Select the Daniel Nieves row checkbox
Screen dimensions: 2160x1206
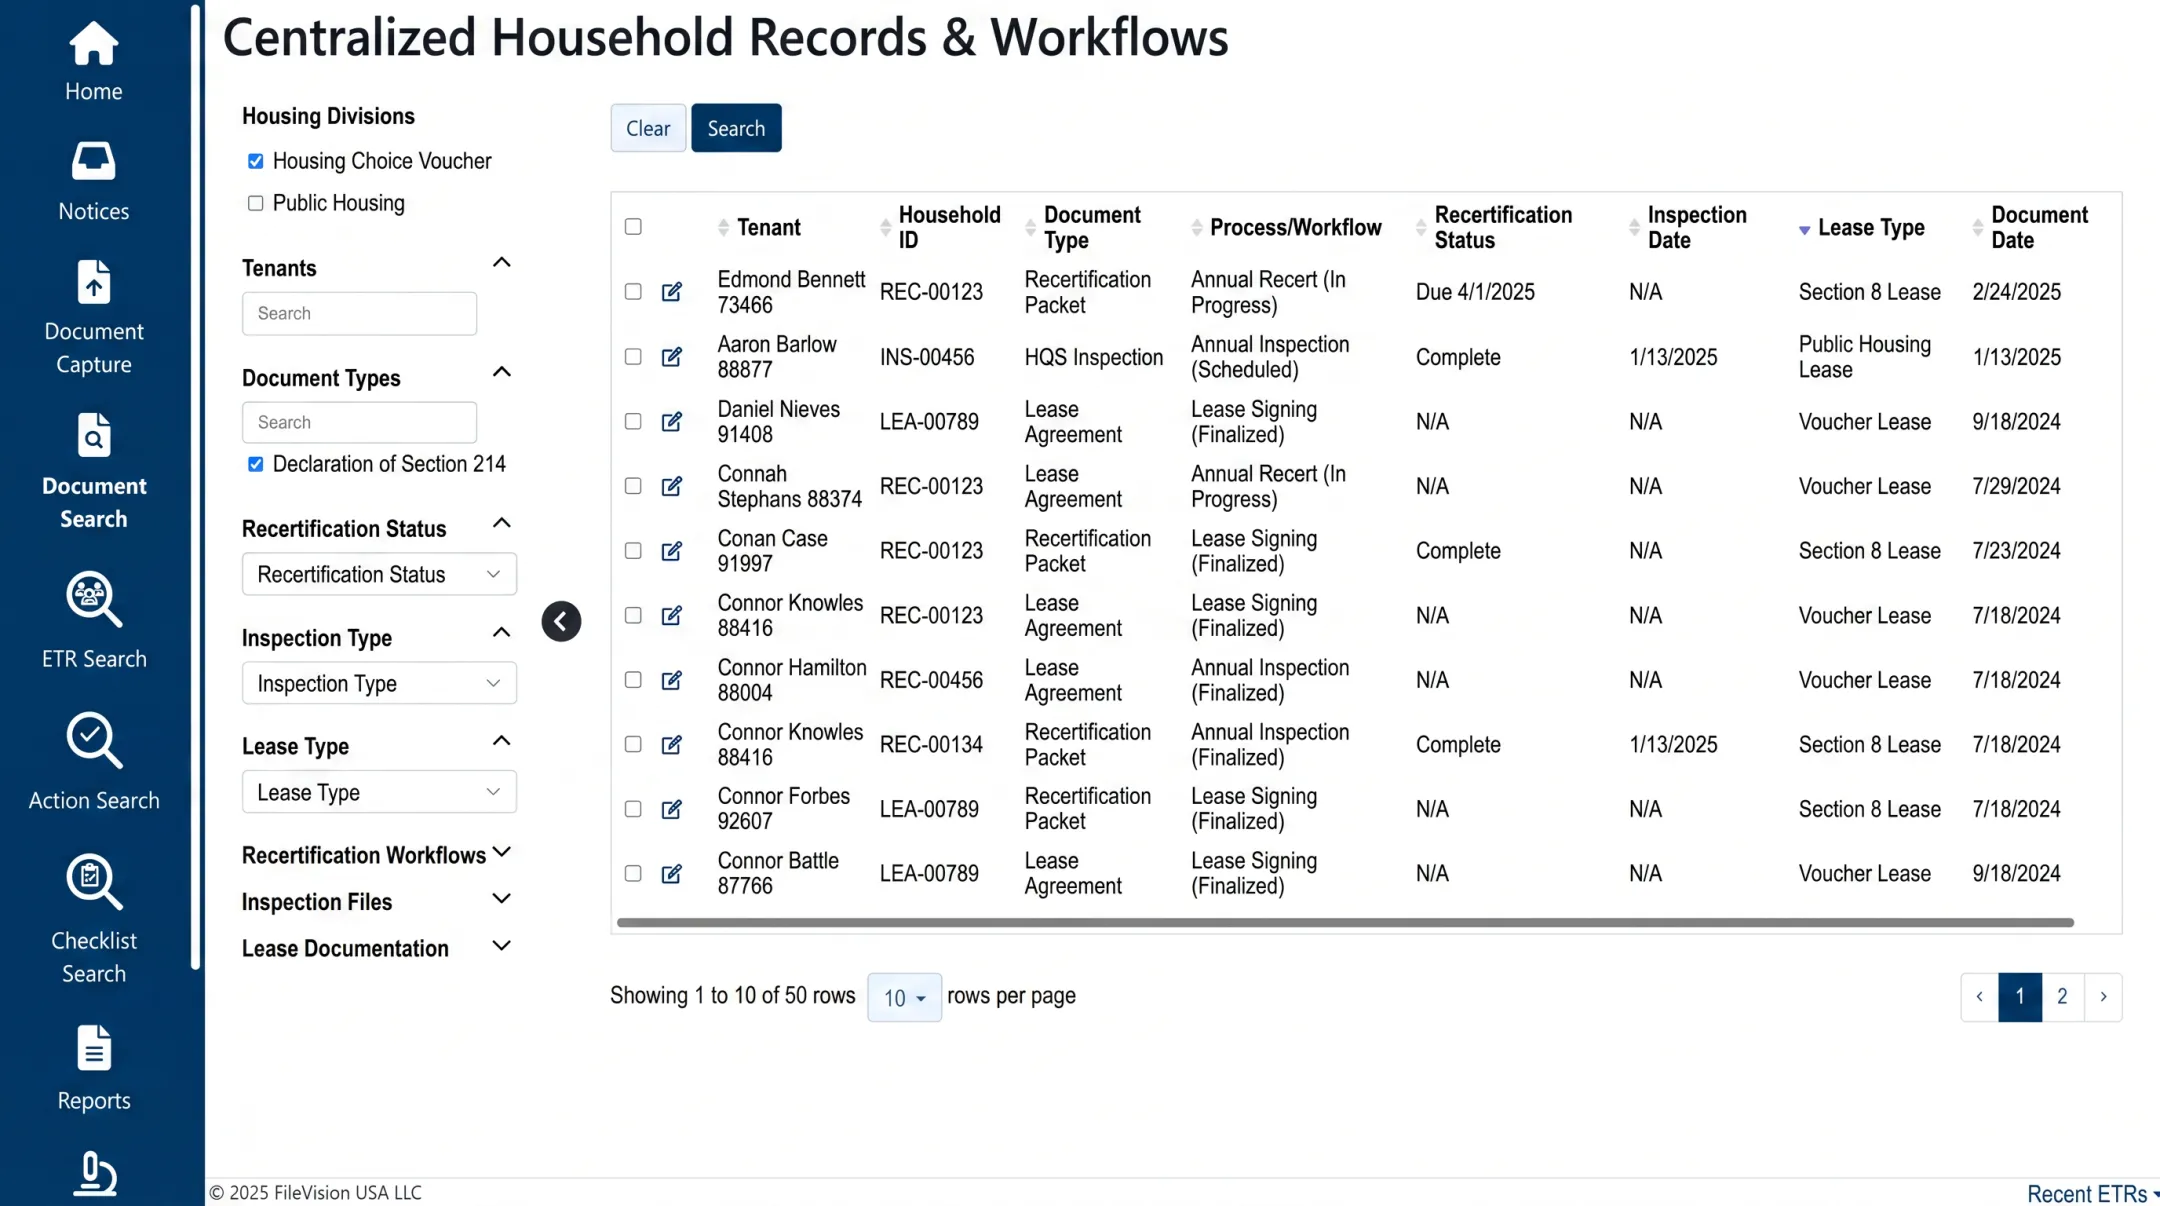(633, 422)
